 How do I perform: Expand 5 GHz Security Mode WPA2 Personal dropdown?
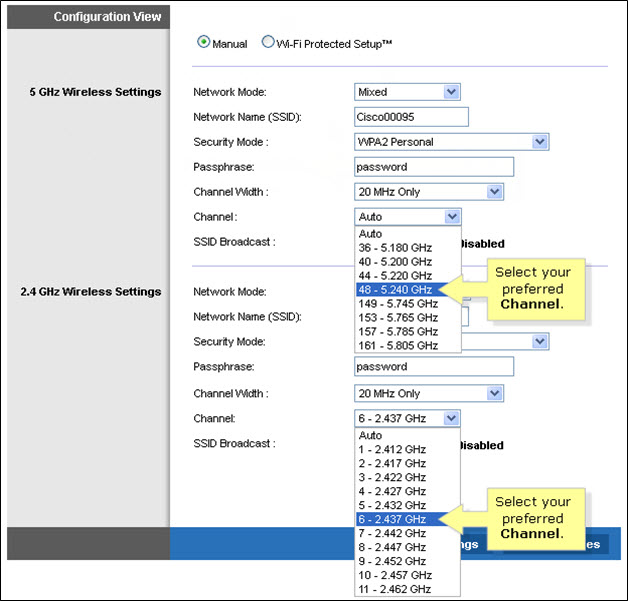coord(451,142)
